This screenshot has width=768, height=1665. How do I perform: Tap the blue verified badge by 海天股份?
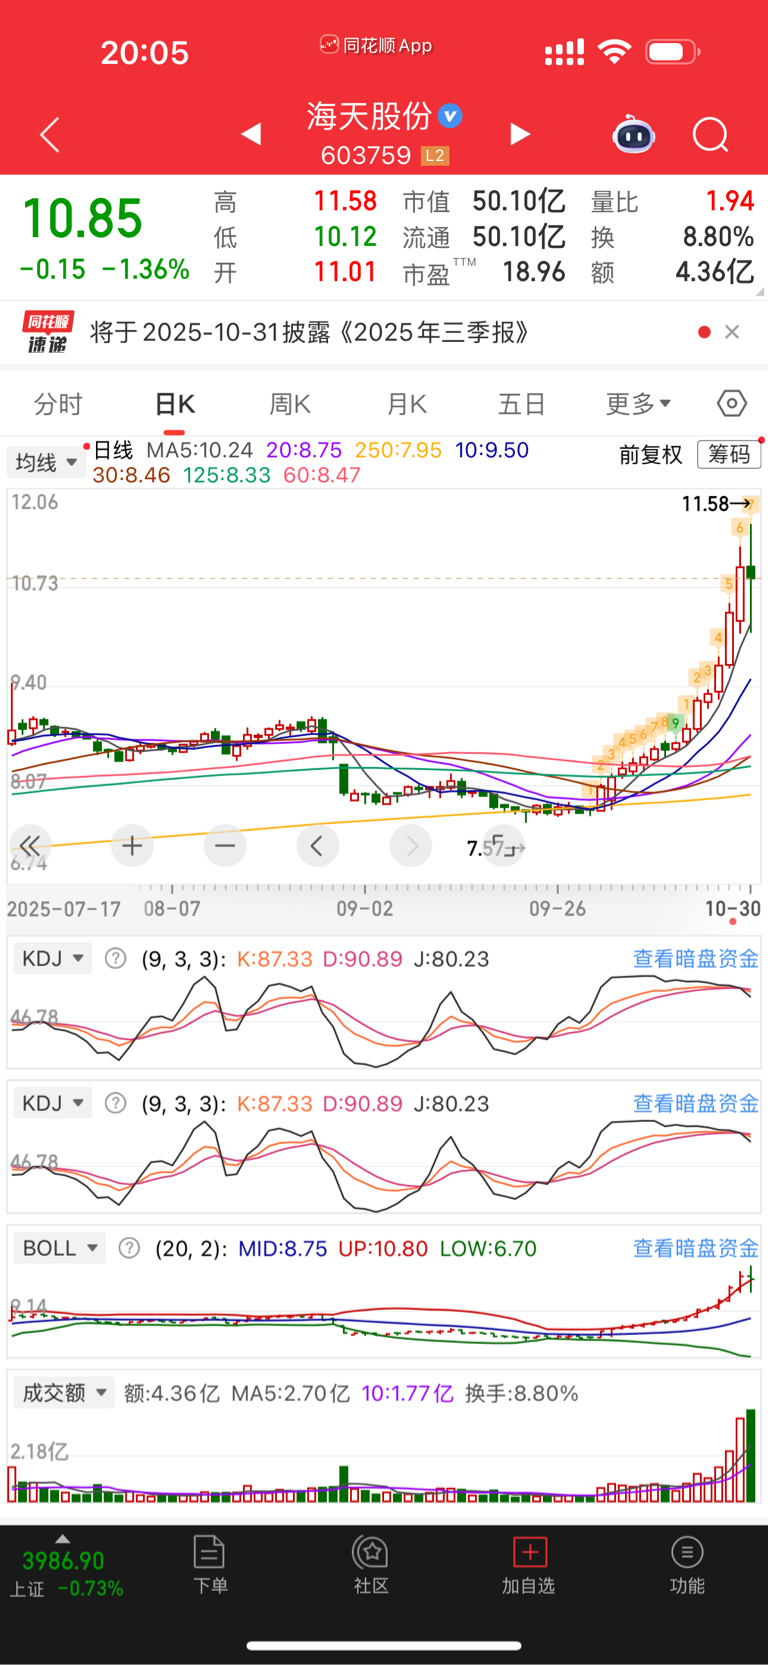[451, 116]
